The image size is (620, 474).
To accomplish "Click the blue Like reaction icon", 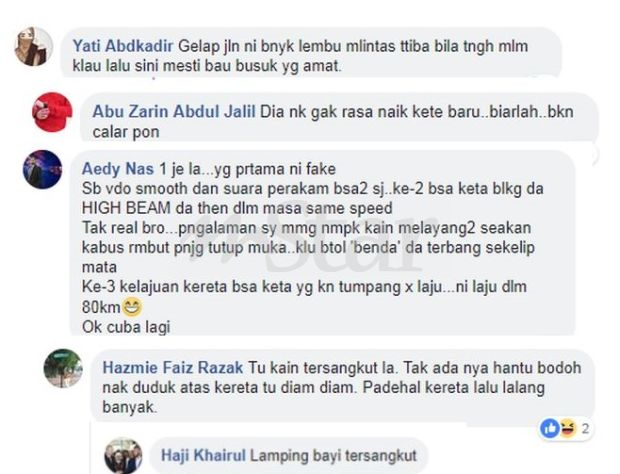I will tap(550, 429).
